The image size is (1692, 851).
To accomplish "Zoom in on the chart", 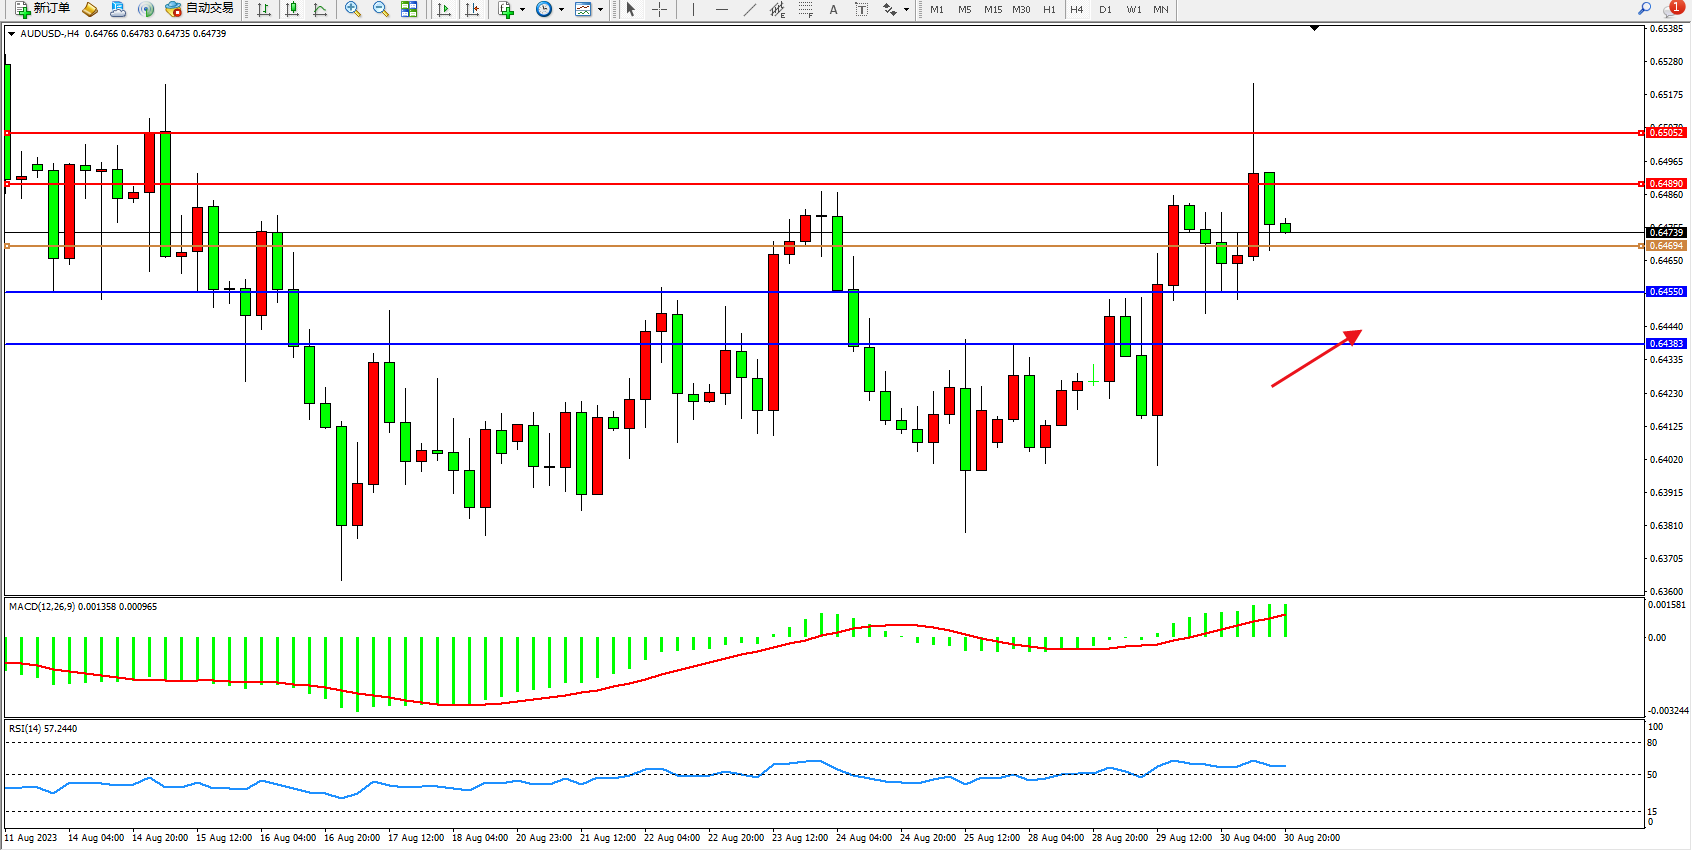I will click(352, 9).
